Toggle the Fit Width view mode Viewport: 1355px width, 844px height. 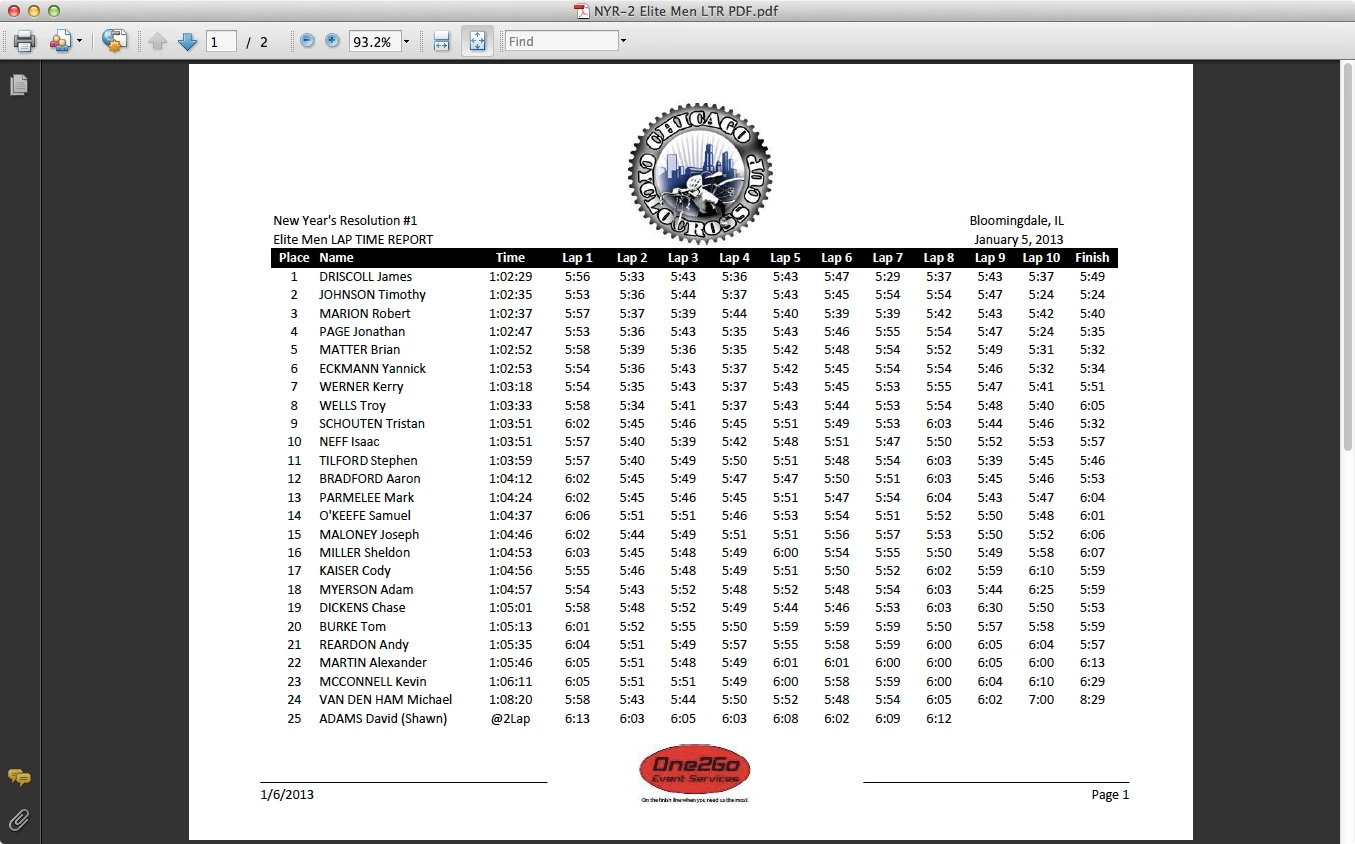click(x=441, y=41)
